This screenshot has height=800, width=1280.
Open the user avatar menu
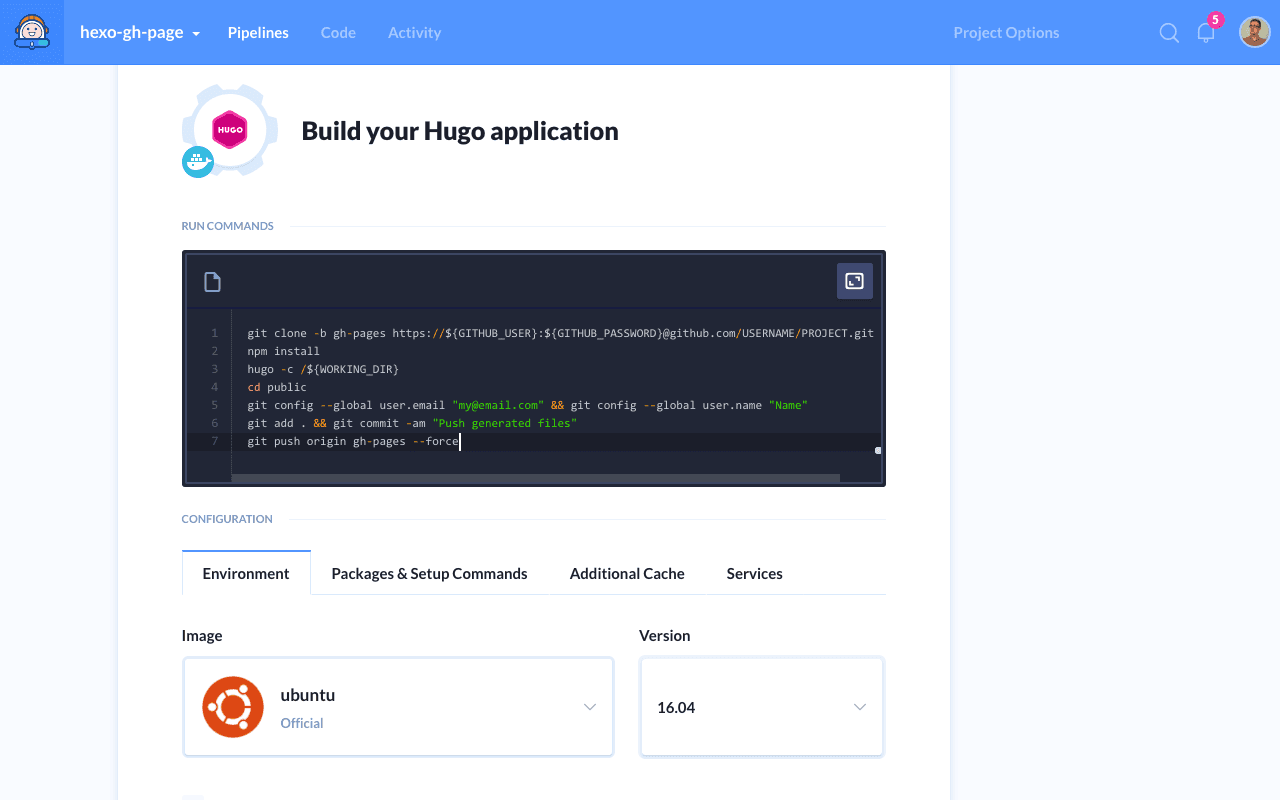1255,32
